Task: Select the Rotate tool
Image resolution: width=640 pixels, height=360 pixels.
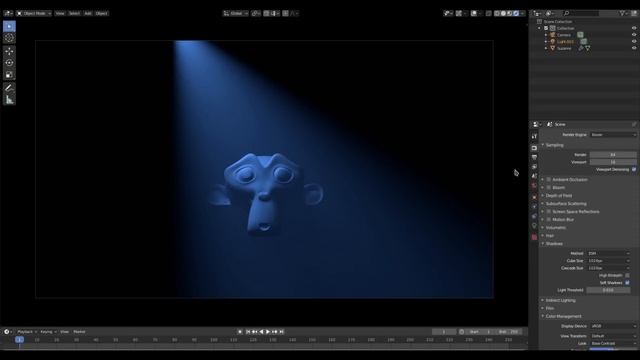Action: point(9,63)
